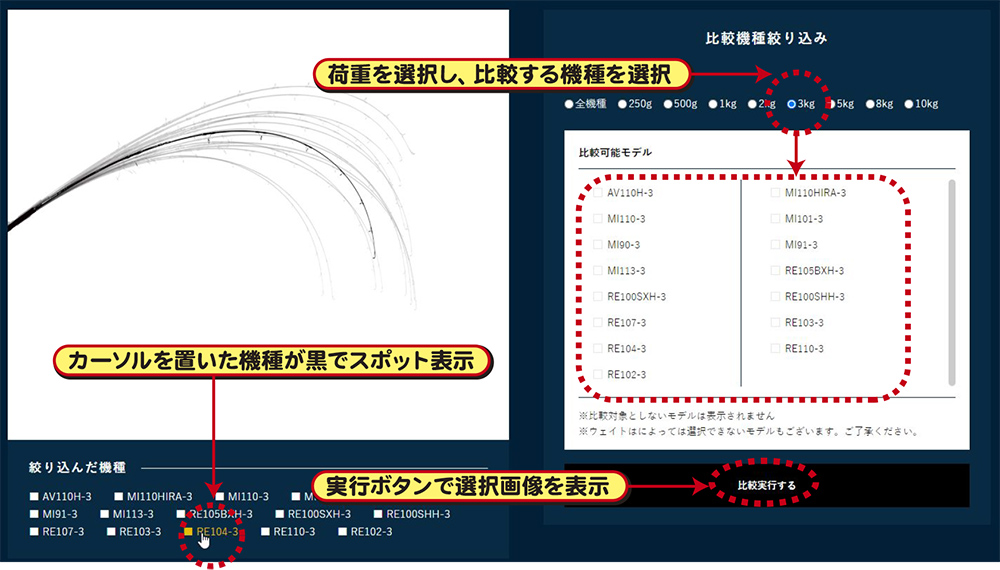Toggle MI91-3 under 絞り込んだ機種

coord(34,514)
